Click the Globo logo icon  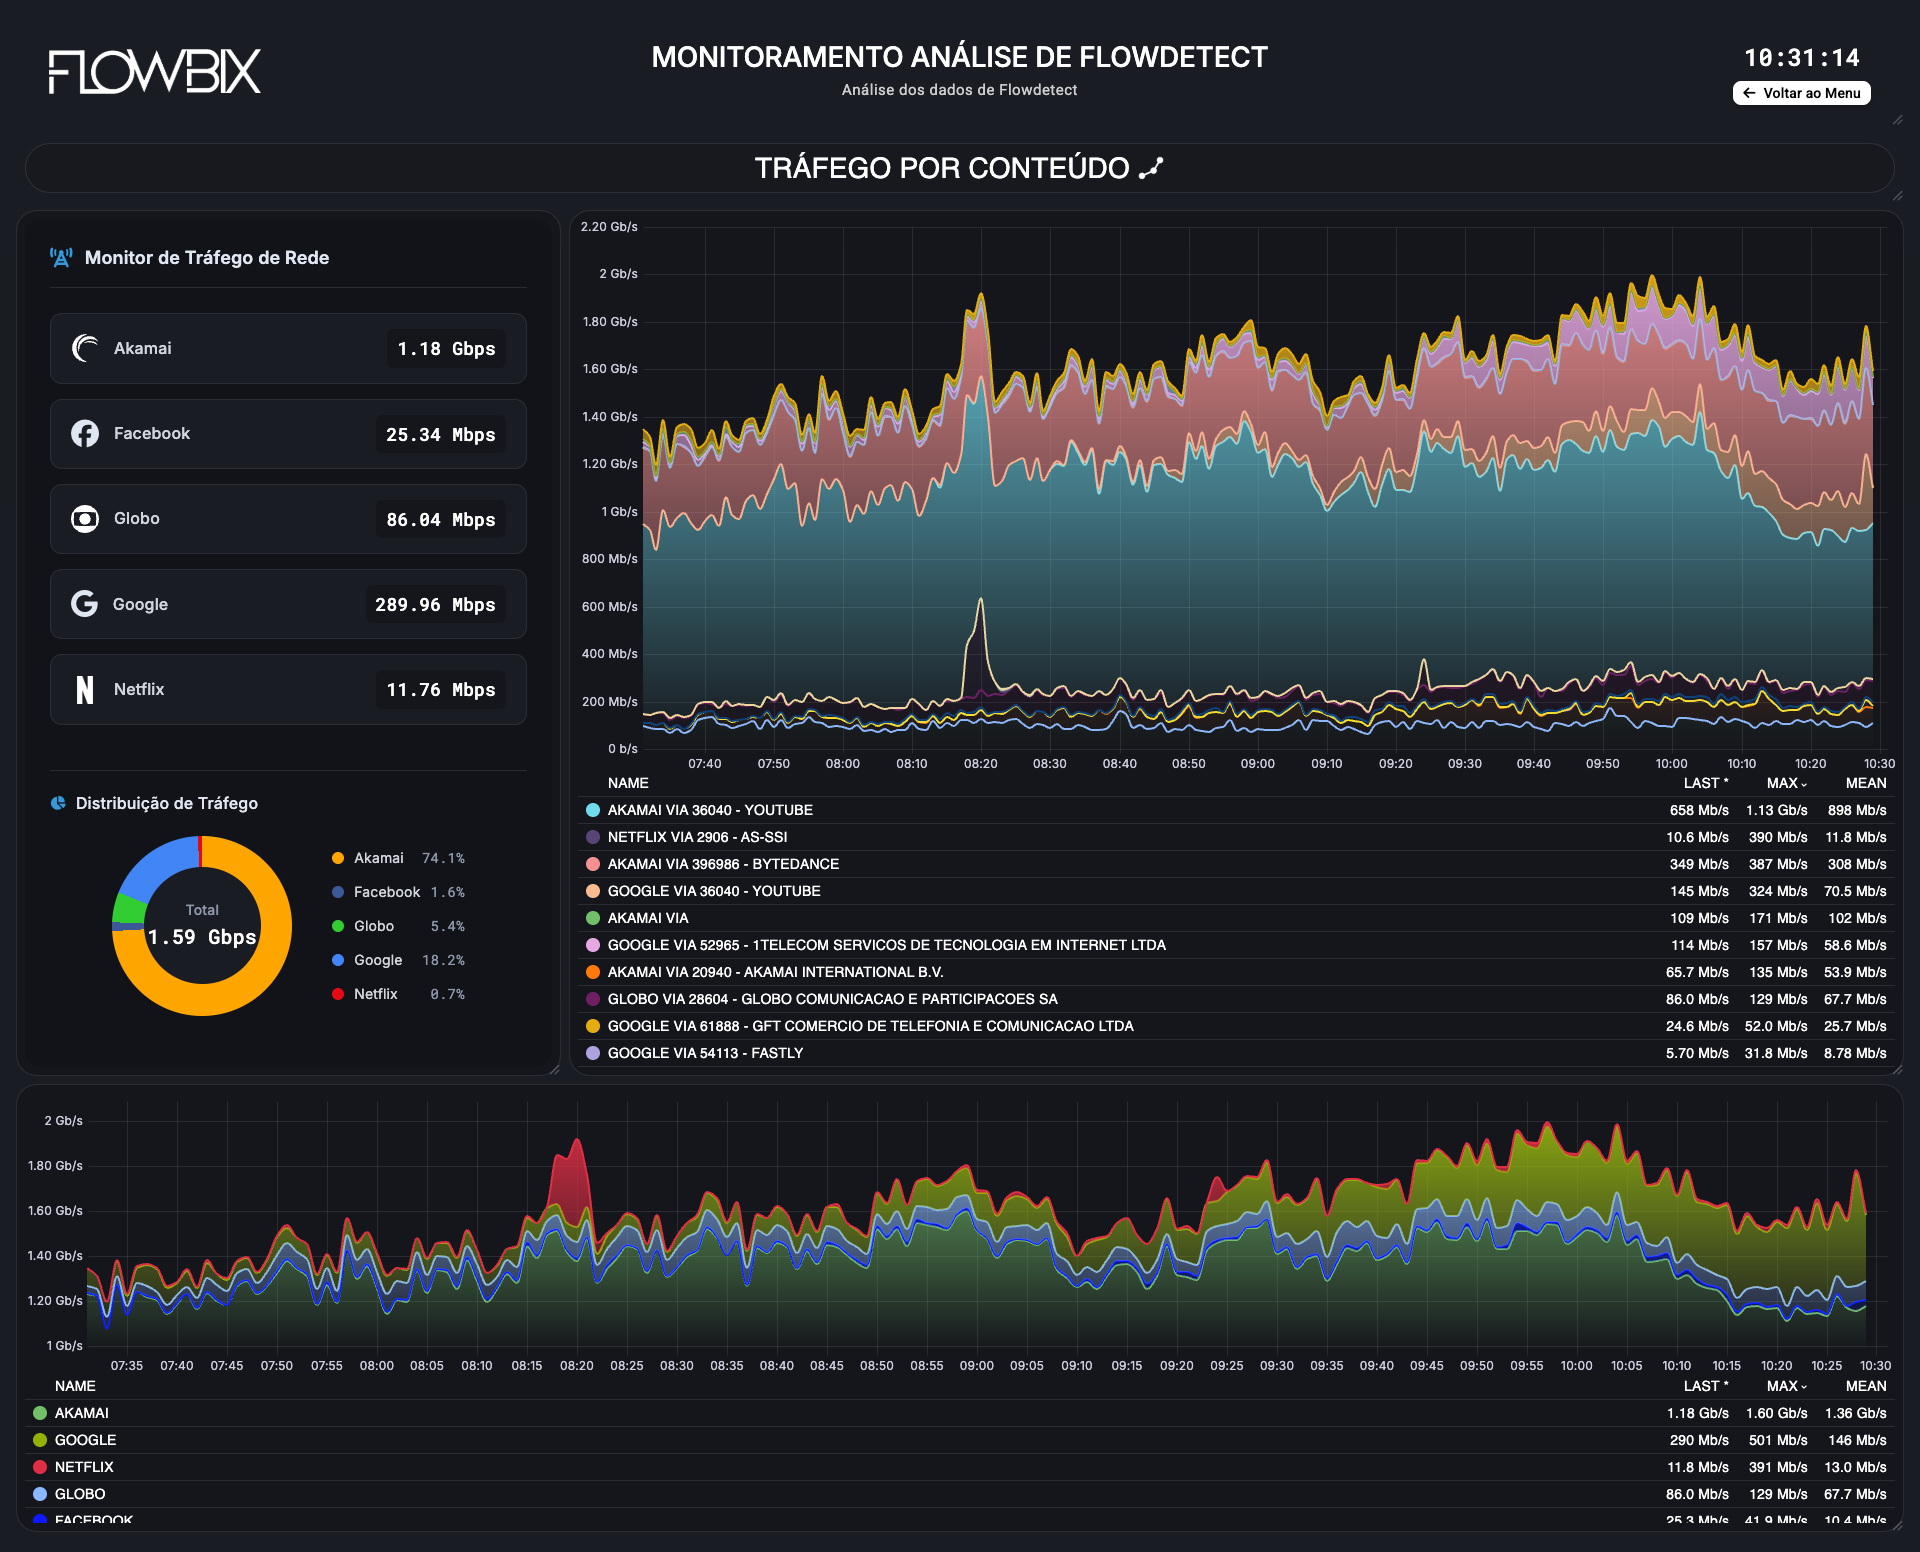click(x=85, y=519)
